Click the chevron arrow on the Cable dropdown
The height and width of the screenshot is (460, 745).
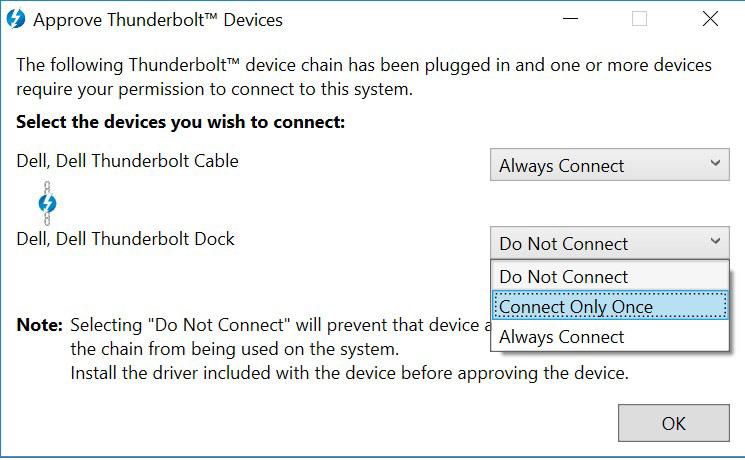(715, 163)
